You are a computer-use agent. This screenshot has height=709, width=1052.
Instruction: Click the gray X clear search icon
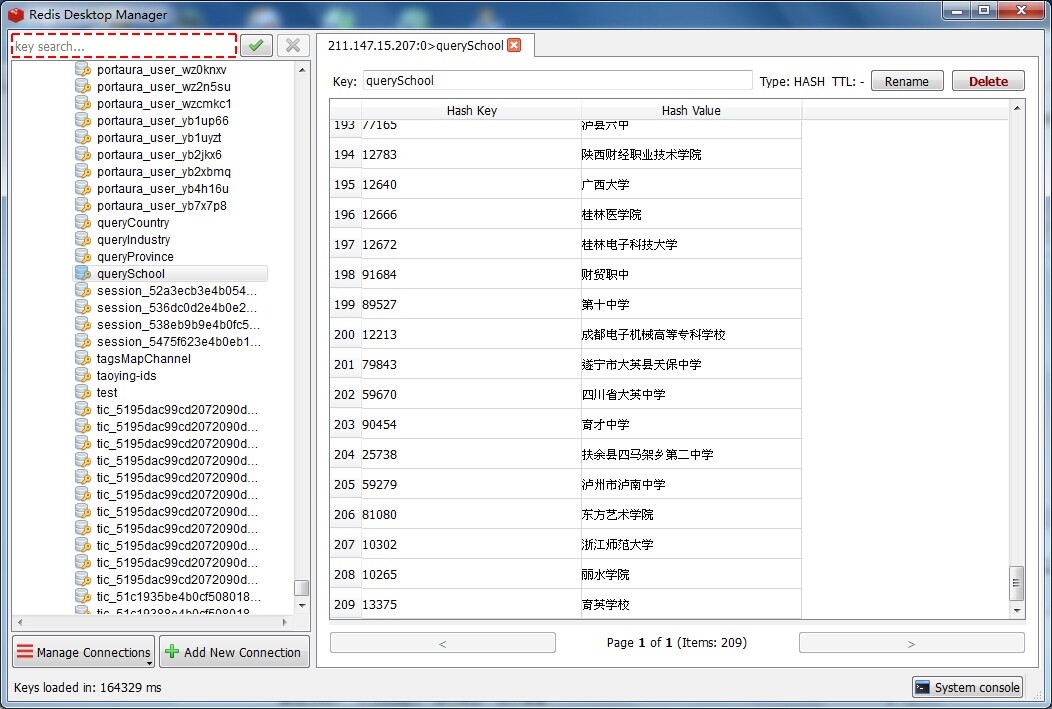click(x=293, y=46)
